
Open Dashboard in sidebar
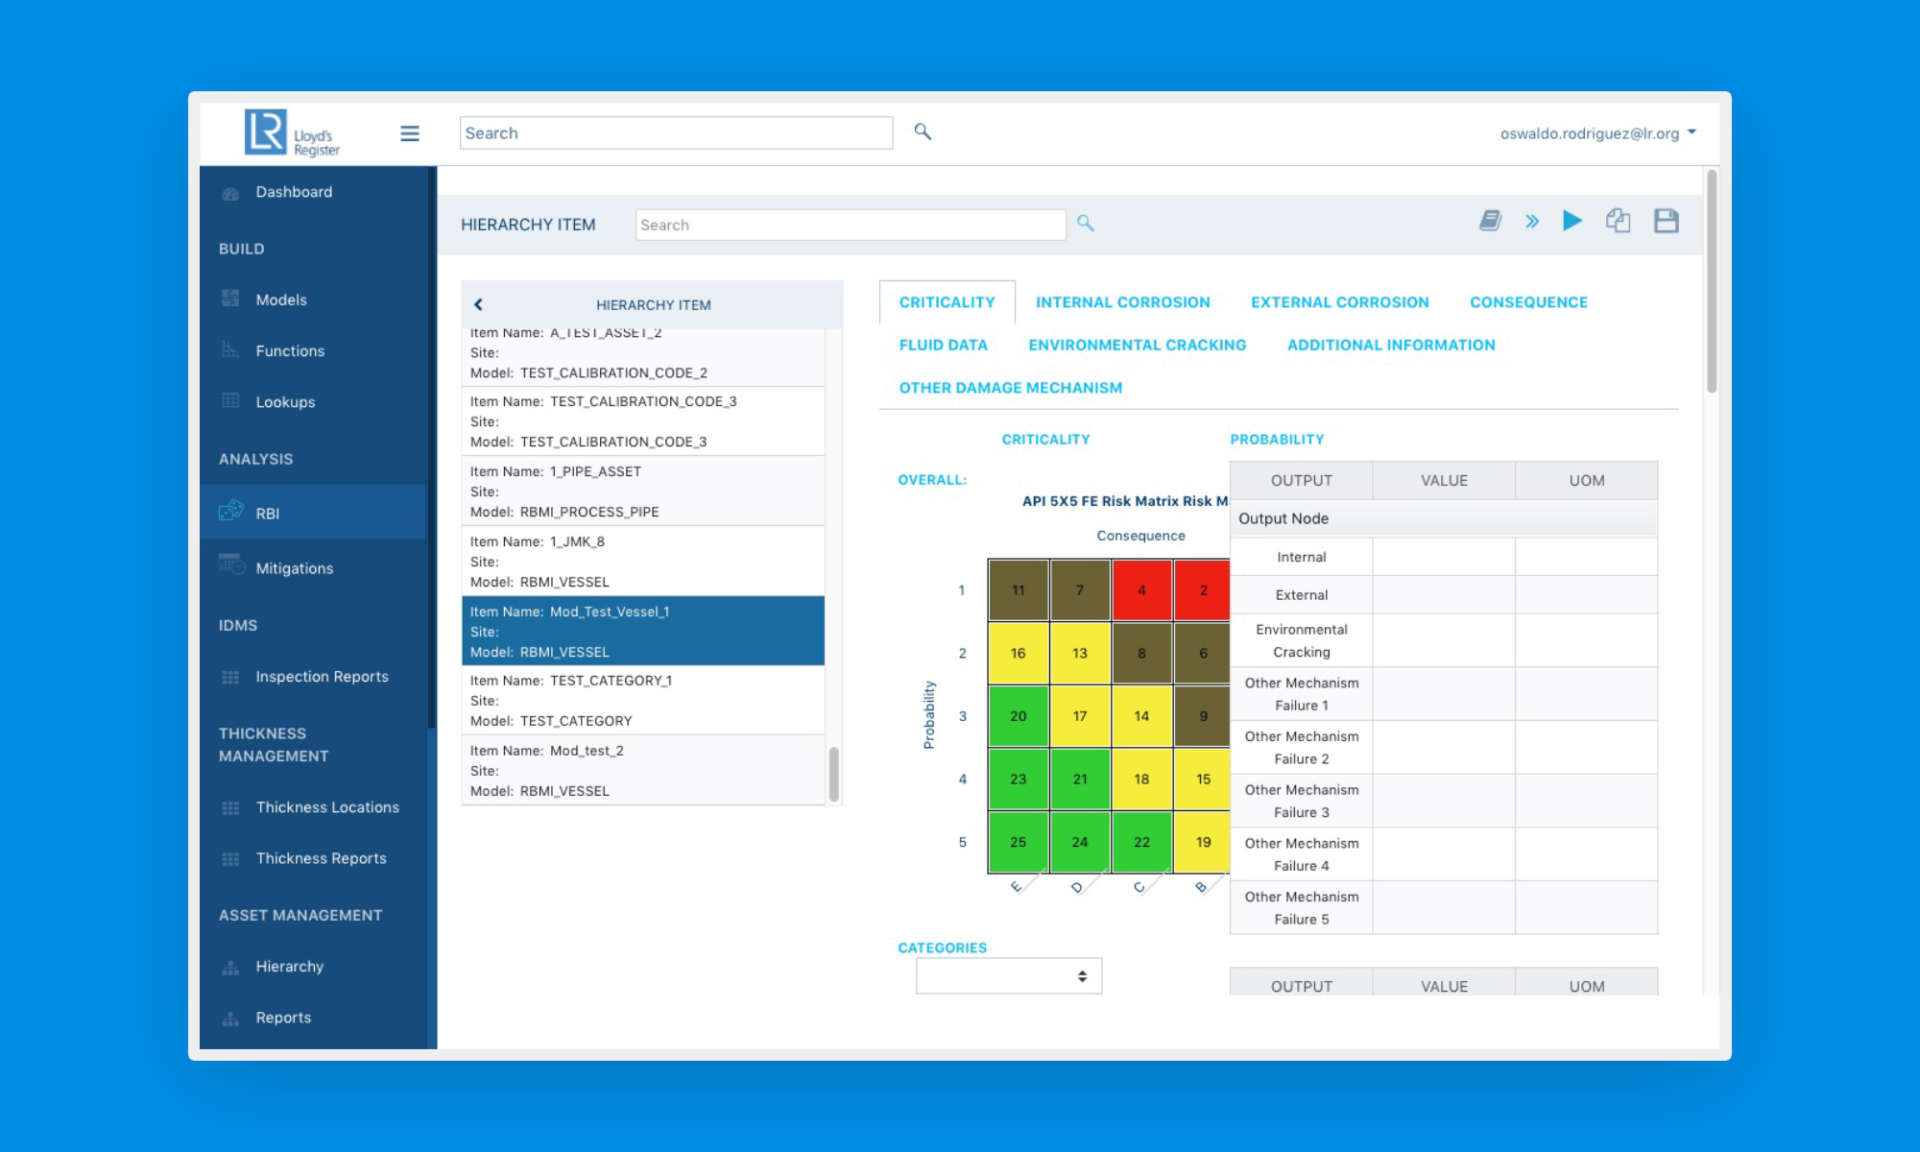point(293,192)
